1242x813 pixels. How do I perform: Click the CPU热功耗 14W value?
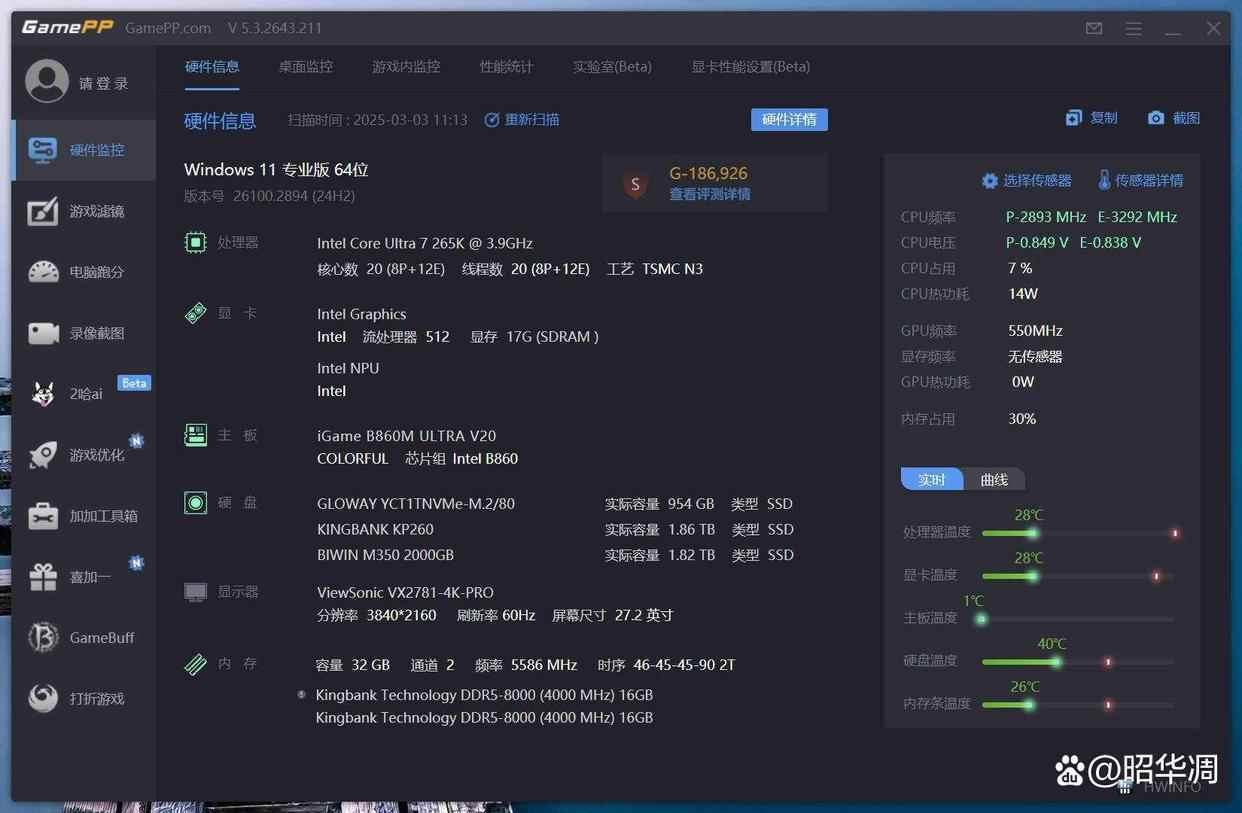pyautogui.click(x=1023, y=294)
